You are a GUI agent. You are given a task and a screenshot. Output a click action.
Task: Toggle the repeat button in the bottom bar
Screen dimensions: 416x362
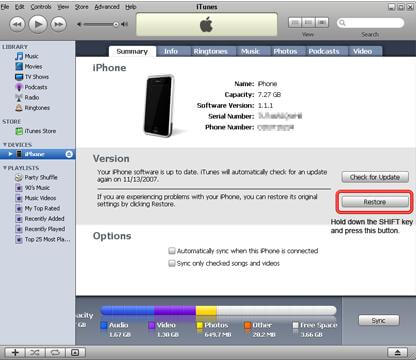pos(55,352)
